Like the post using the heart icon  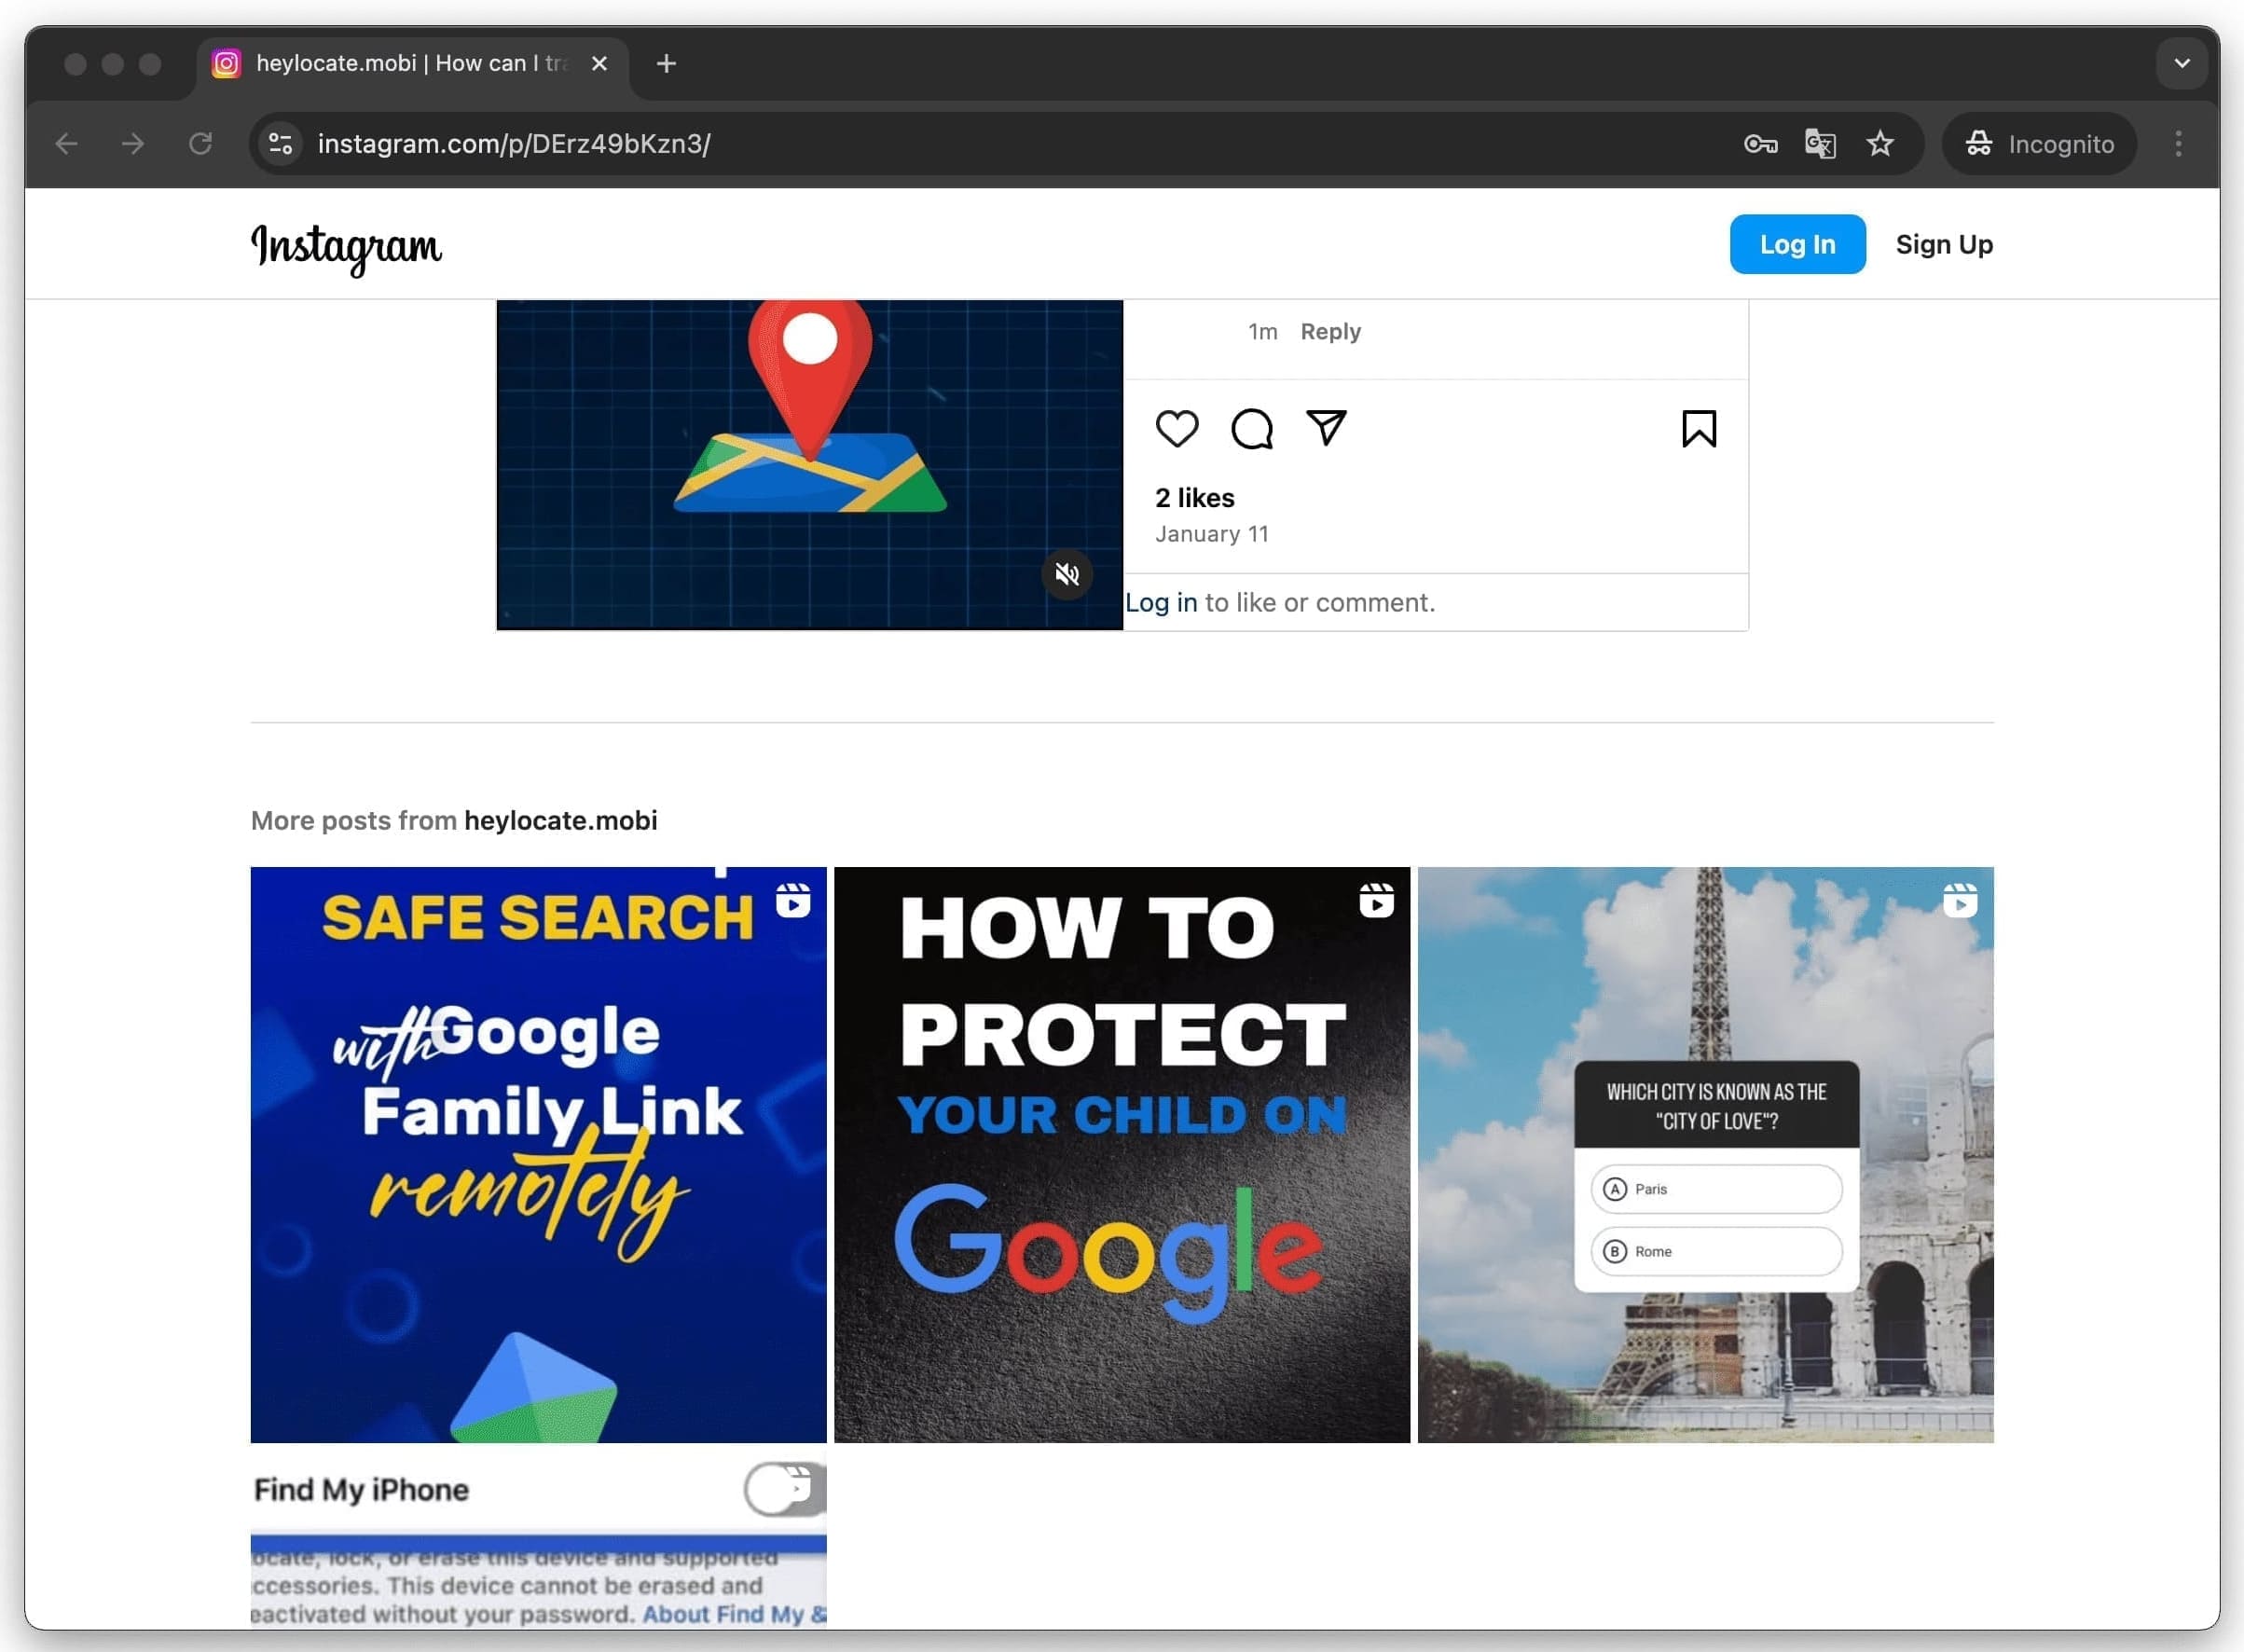pyautogui.click(x=1178, y=429)
